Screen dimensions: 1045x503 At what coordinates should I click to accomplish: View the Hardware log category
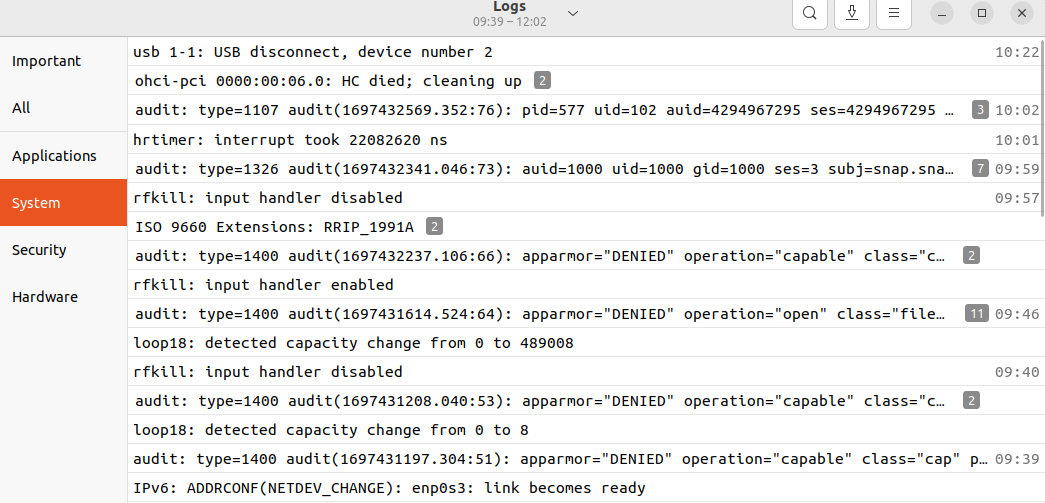coord(45,297)
